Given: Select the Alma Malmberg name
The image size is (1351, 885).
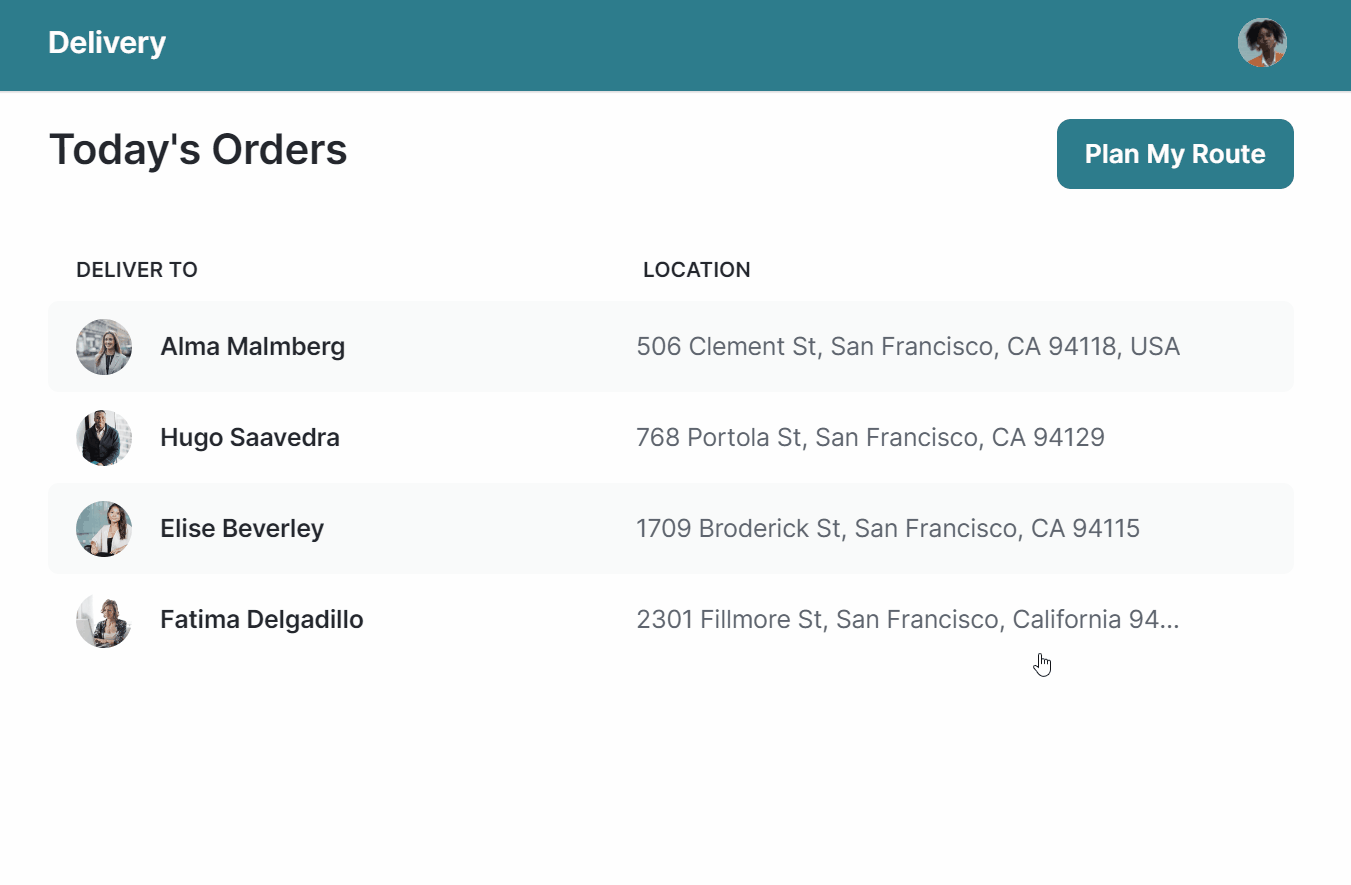Looking at the screenshot, I should tap(252, 347).
